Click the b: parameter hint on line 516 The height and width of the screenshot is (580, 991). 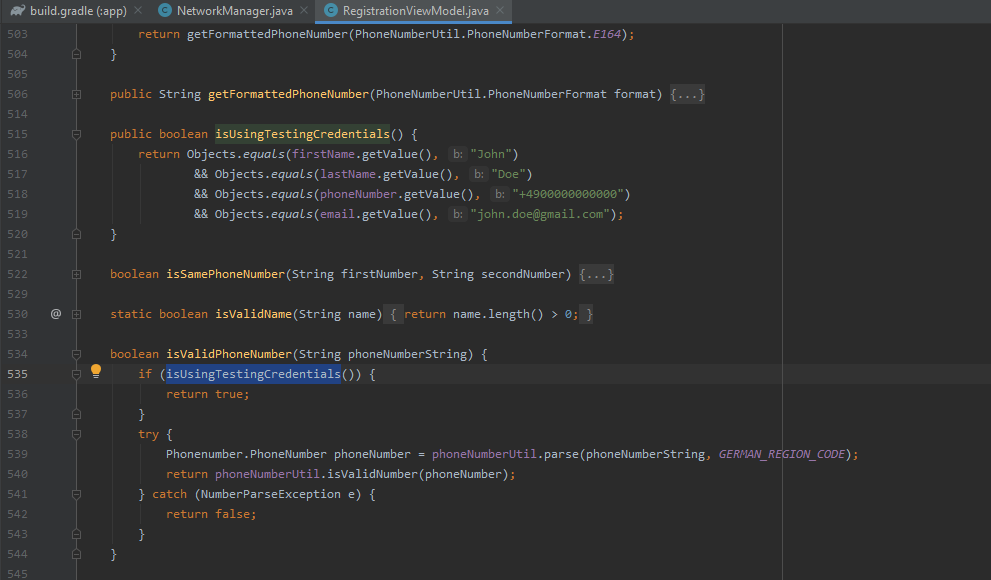coord(458,154)
